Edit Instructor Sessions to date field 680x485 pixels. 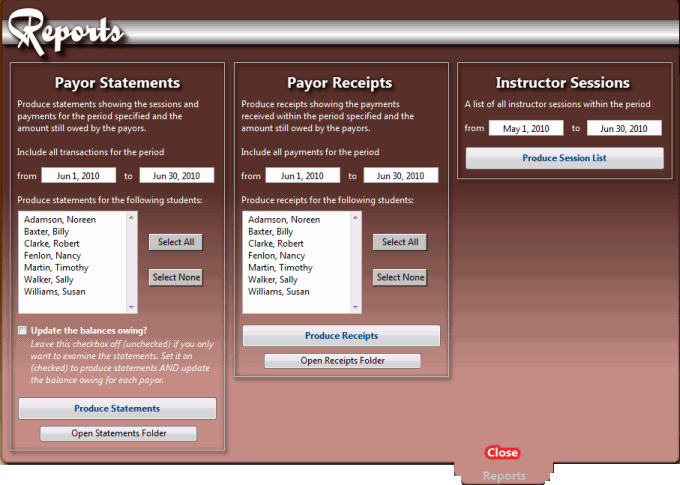(x=624, y=128)
